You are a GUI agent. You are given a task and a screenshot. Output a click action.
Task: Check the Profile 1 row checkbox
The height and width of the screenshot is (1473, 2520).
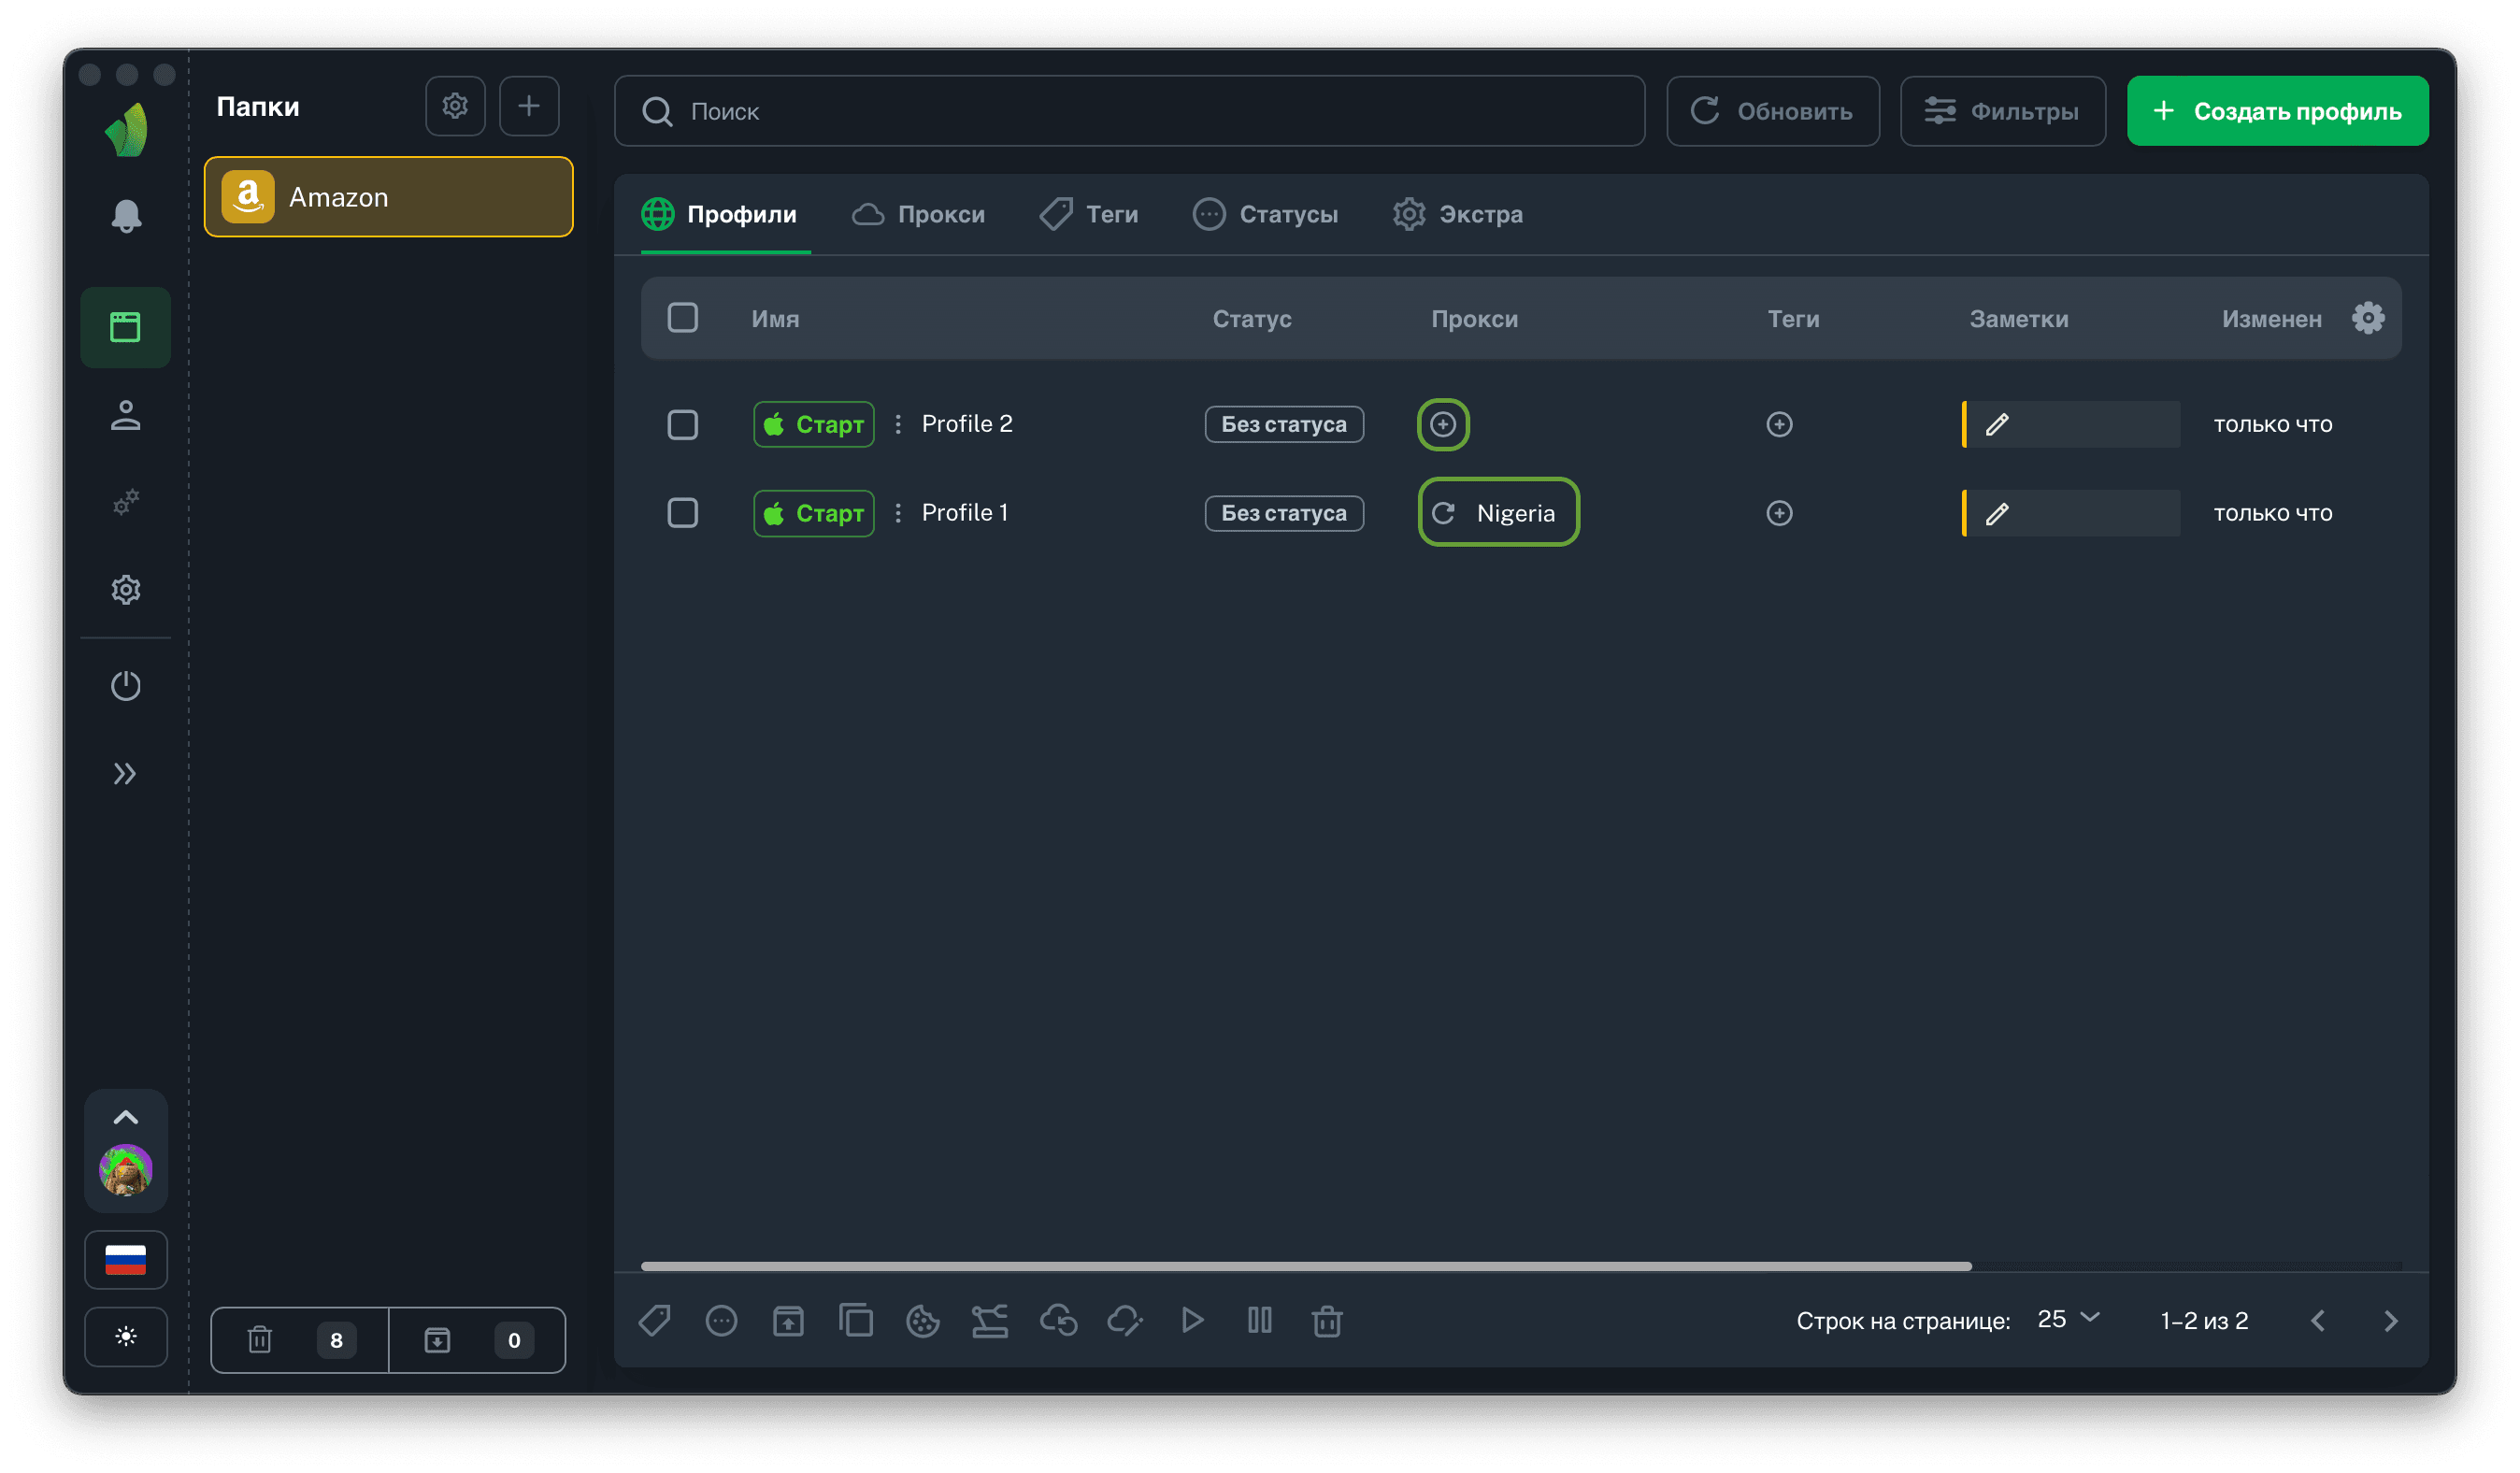(682, 513)
